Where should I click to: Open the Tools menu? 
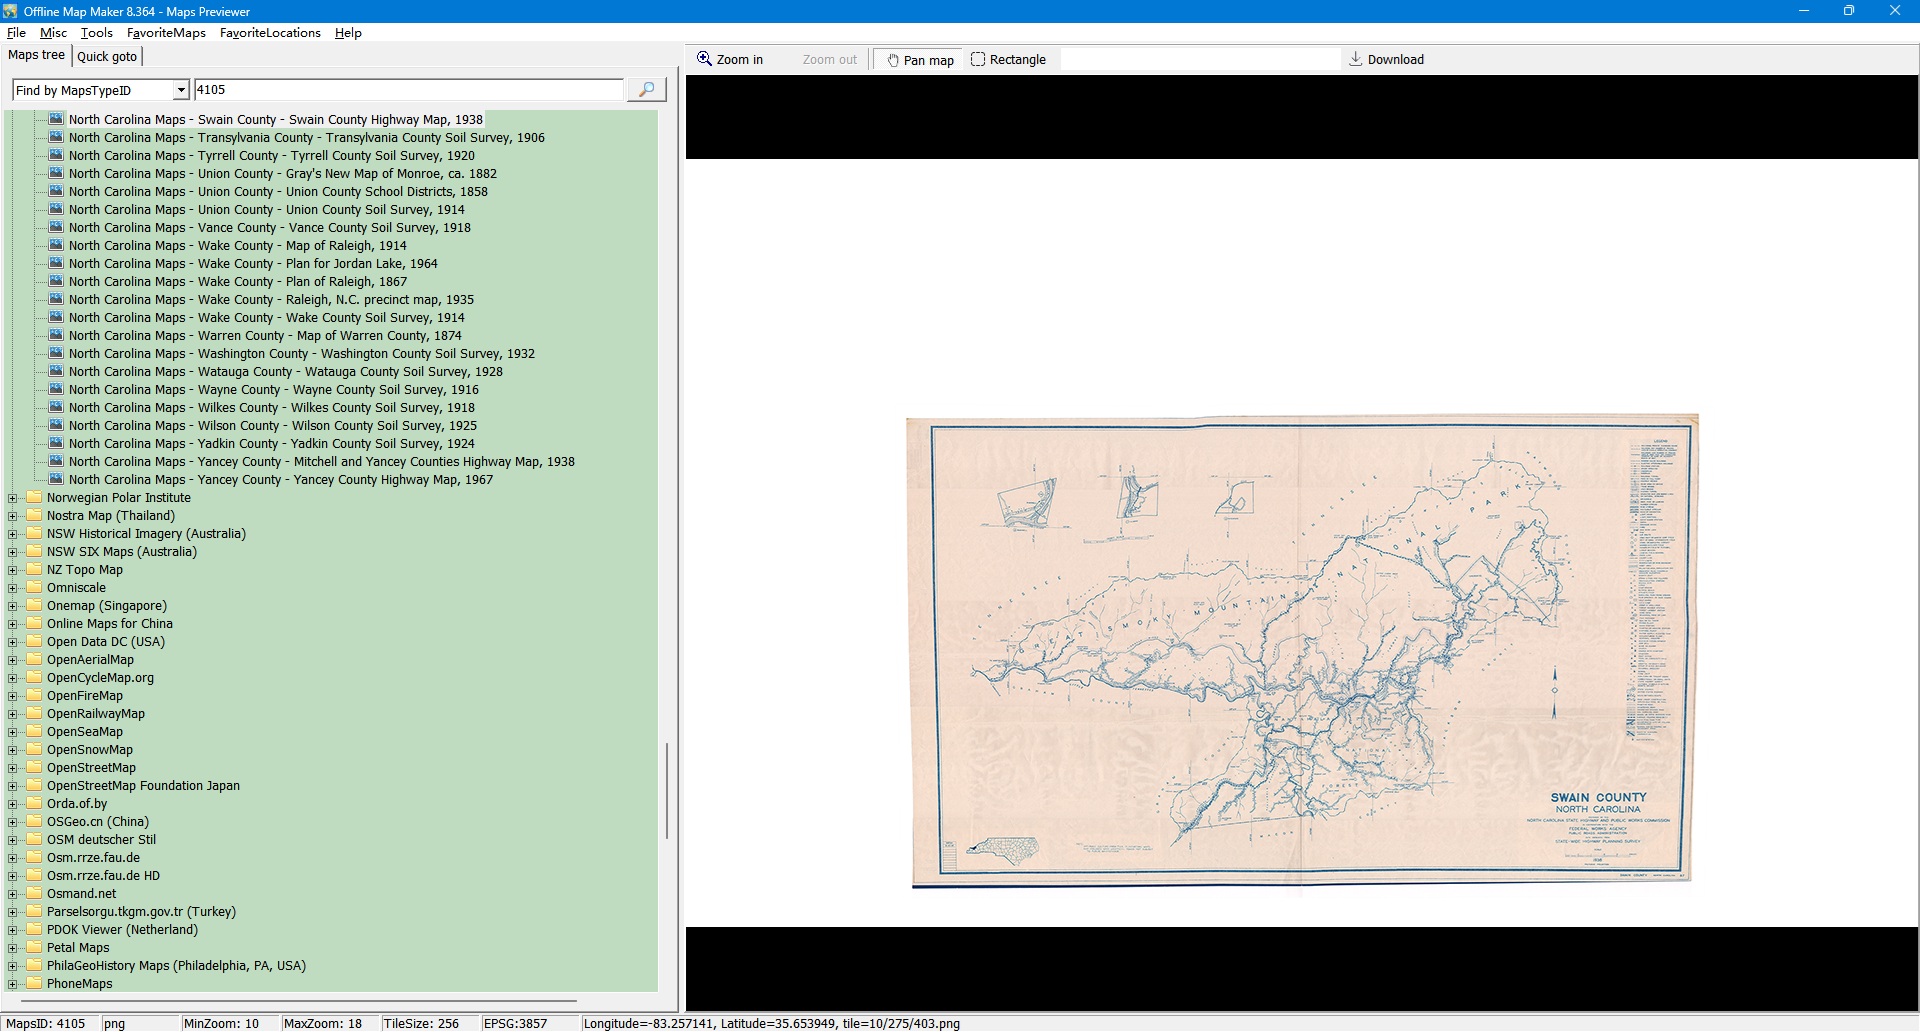coord(96,33)
